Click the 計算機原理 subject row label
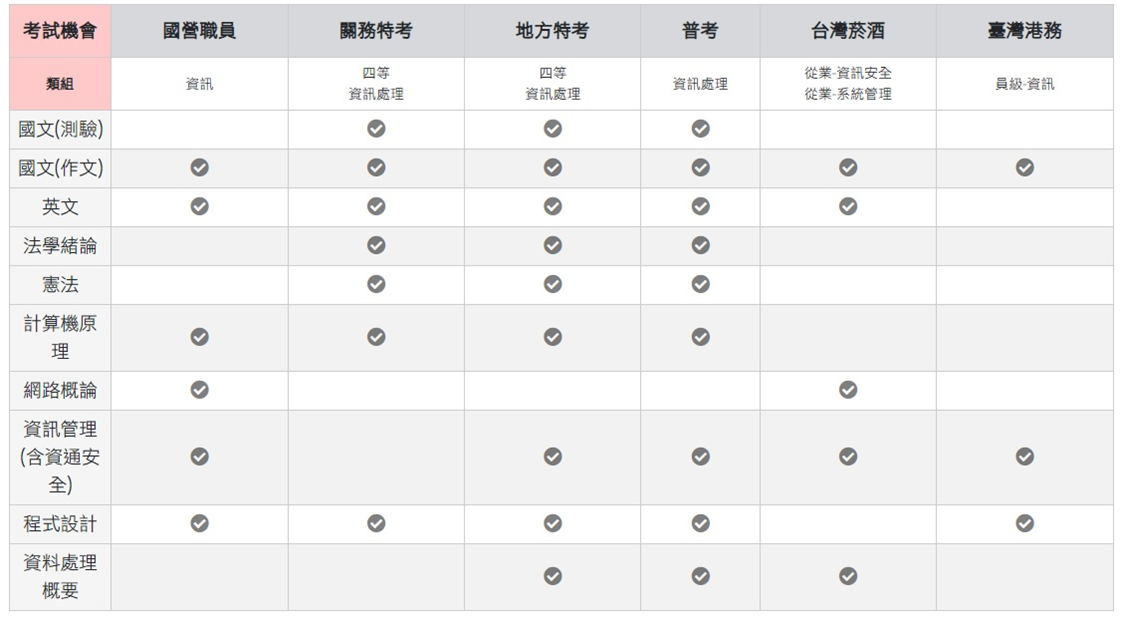This screenshot has height=620, width=1122. pyautogui.click(x=60, y=338)
